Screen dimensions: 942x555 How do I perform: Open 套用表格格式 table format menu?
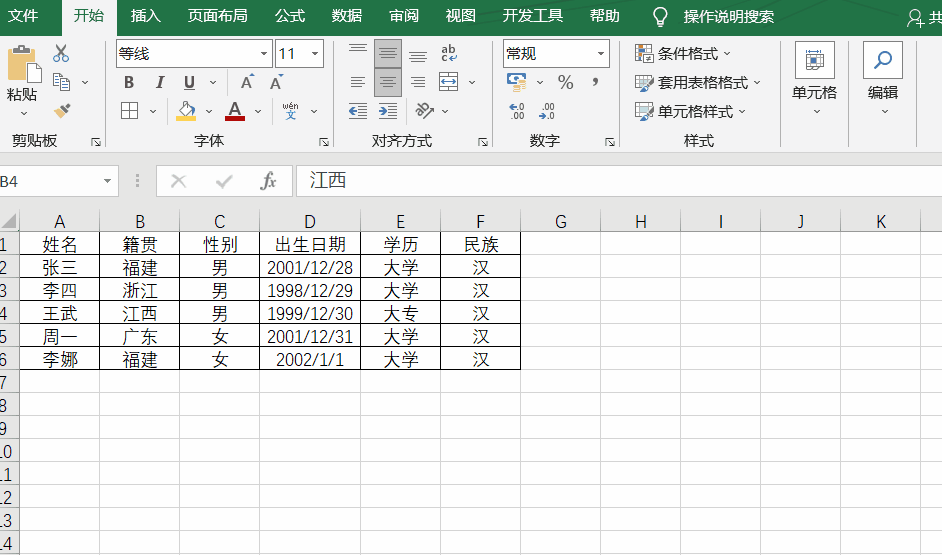pos(697,82)
